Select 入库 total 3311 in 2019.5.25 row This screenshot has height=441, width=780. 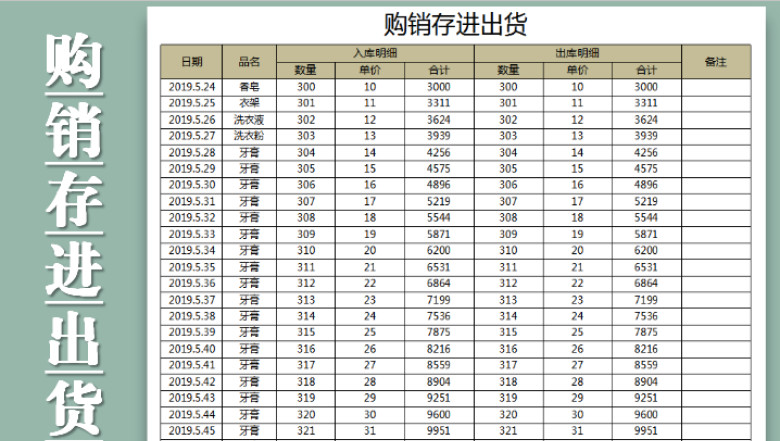coord(439,103)
